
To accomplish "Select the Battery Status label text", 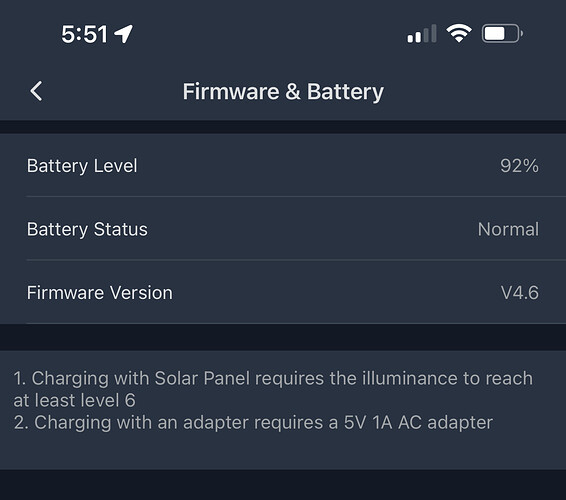I will (x=87, y=230).
